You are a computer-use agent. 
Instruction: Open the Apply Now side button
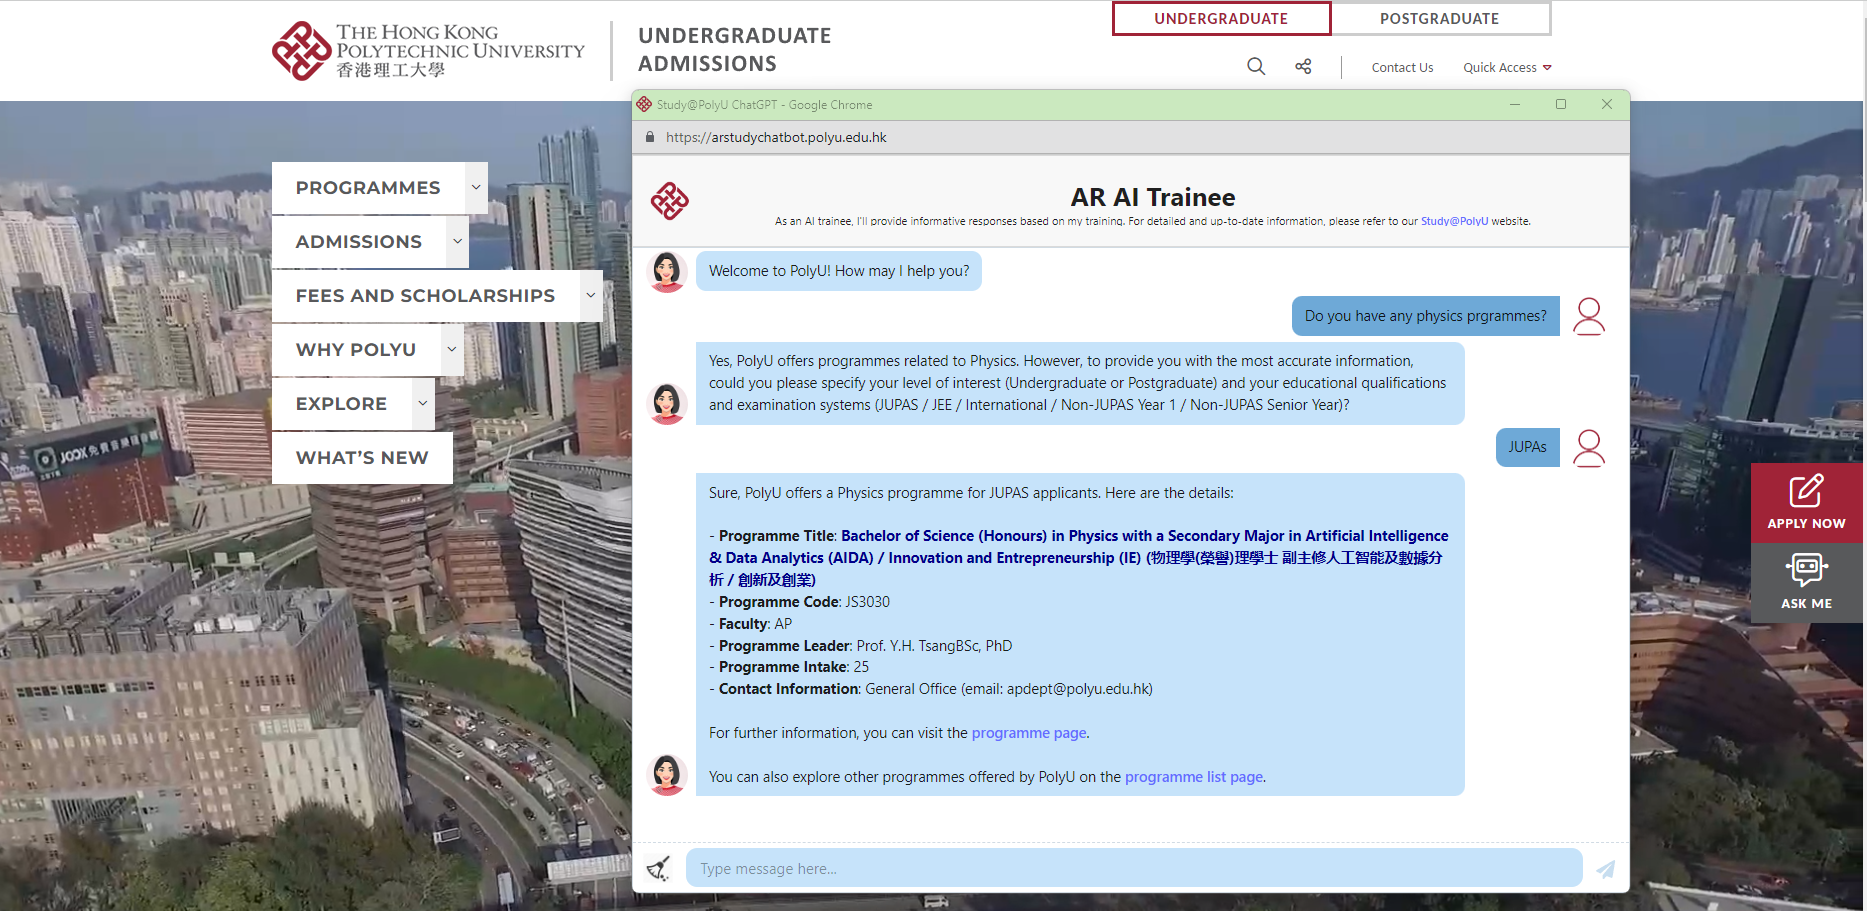(x=1806, y=503)
